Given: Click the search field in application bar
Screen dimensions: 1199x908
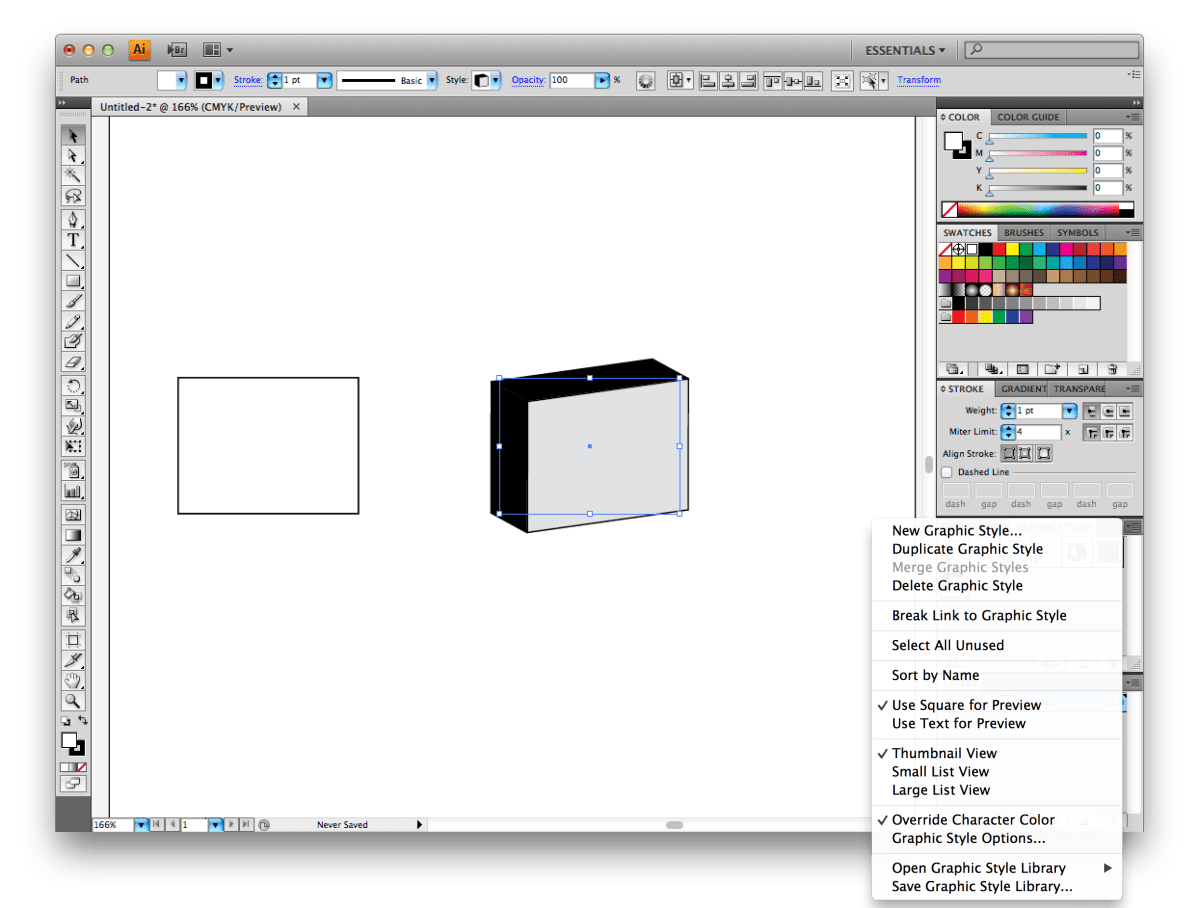Looking at the screenshot, I should pos(1051,50).
